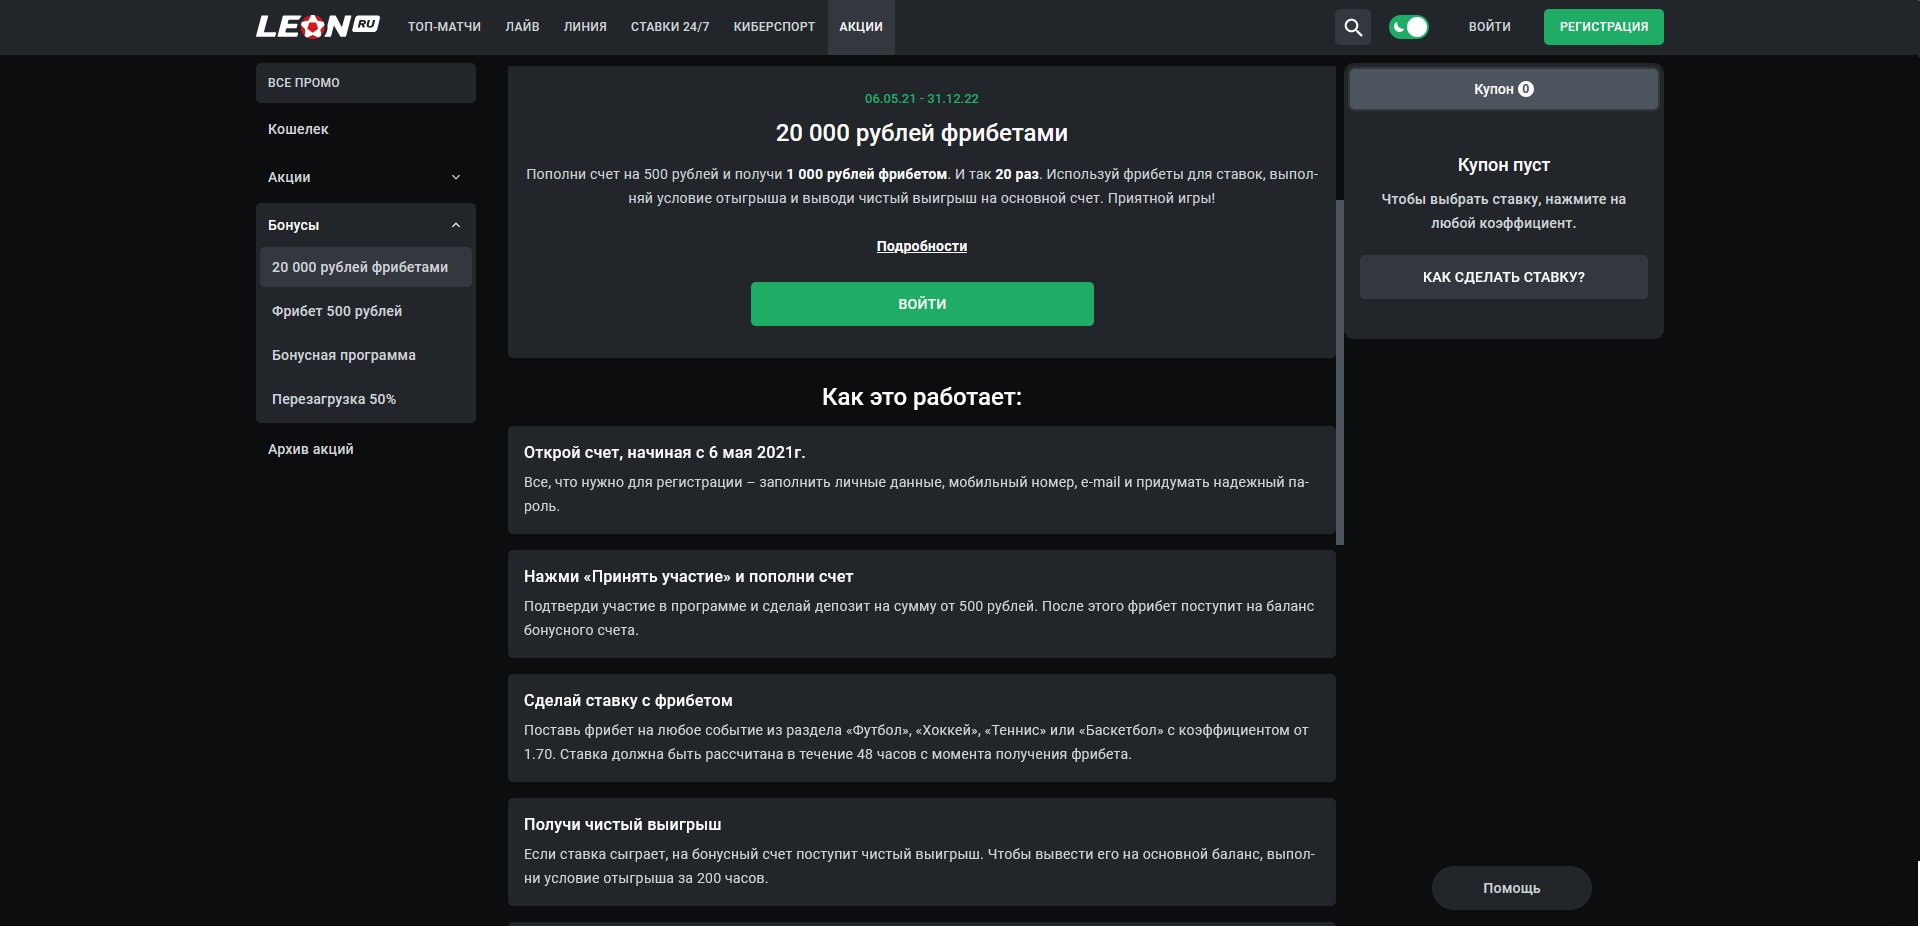Click КАК СДЕЛАТЬ СТАВКУ? button

tap(1504, 277)
